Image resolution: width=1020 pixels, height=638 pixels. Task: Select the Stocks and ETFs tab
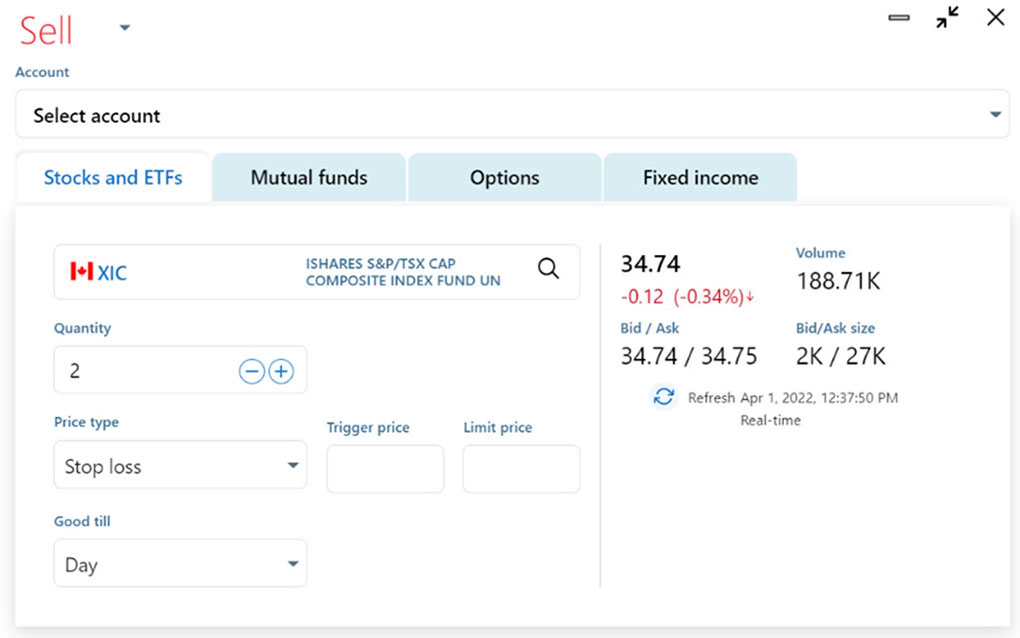113,178
